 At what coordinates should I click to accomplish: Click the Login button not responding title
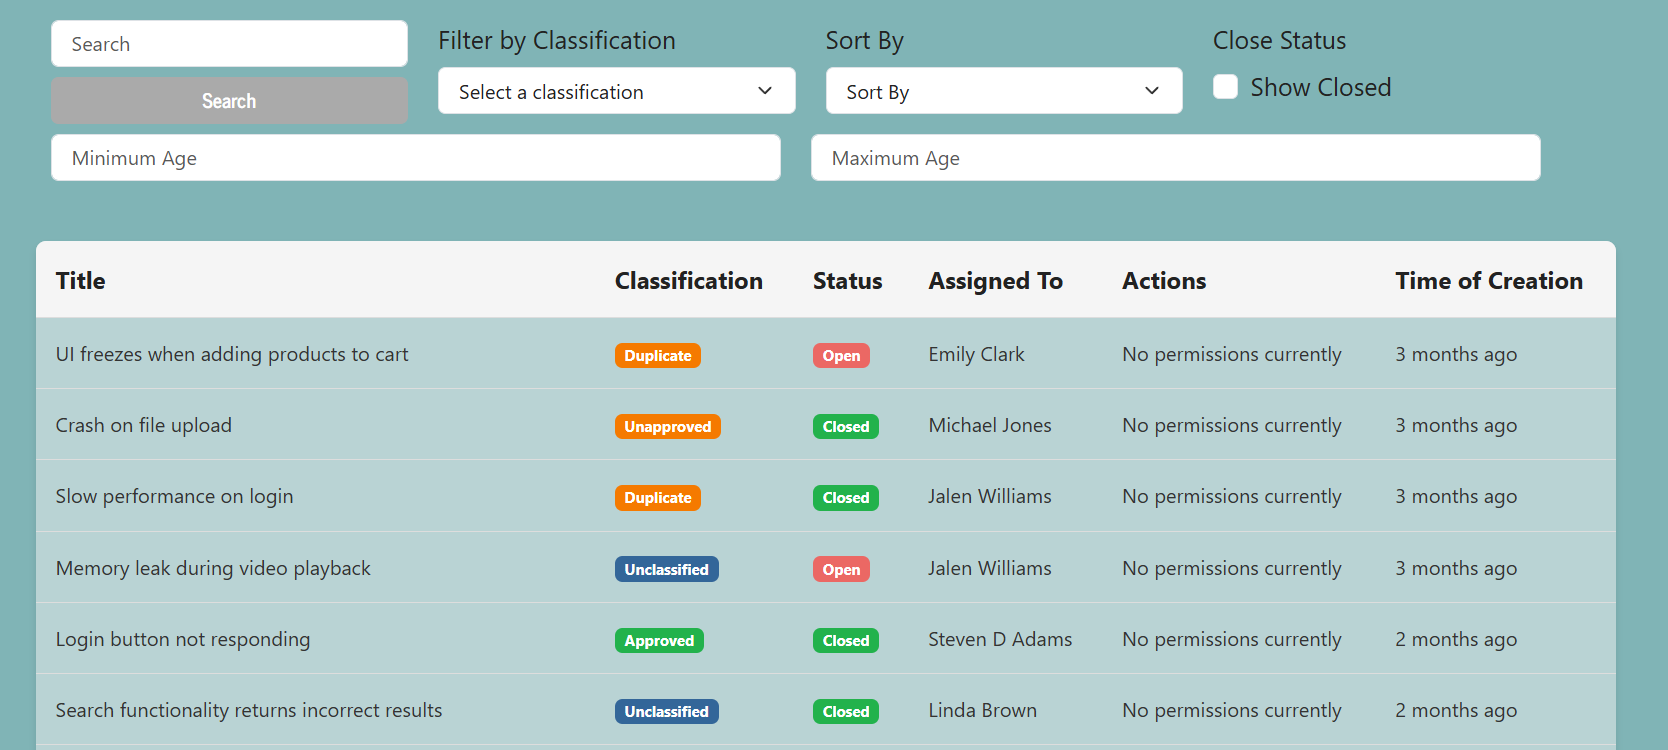coord(183,639)
